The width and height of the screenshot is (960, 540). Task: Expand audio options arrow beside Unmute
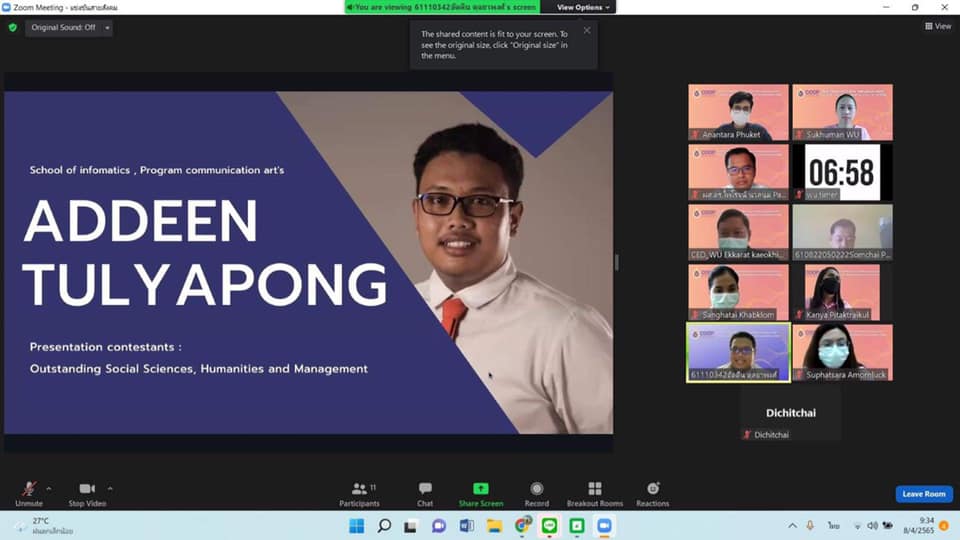pyautogui.click(x=49, y=489)
